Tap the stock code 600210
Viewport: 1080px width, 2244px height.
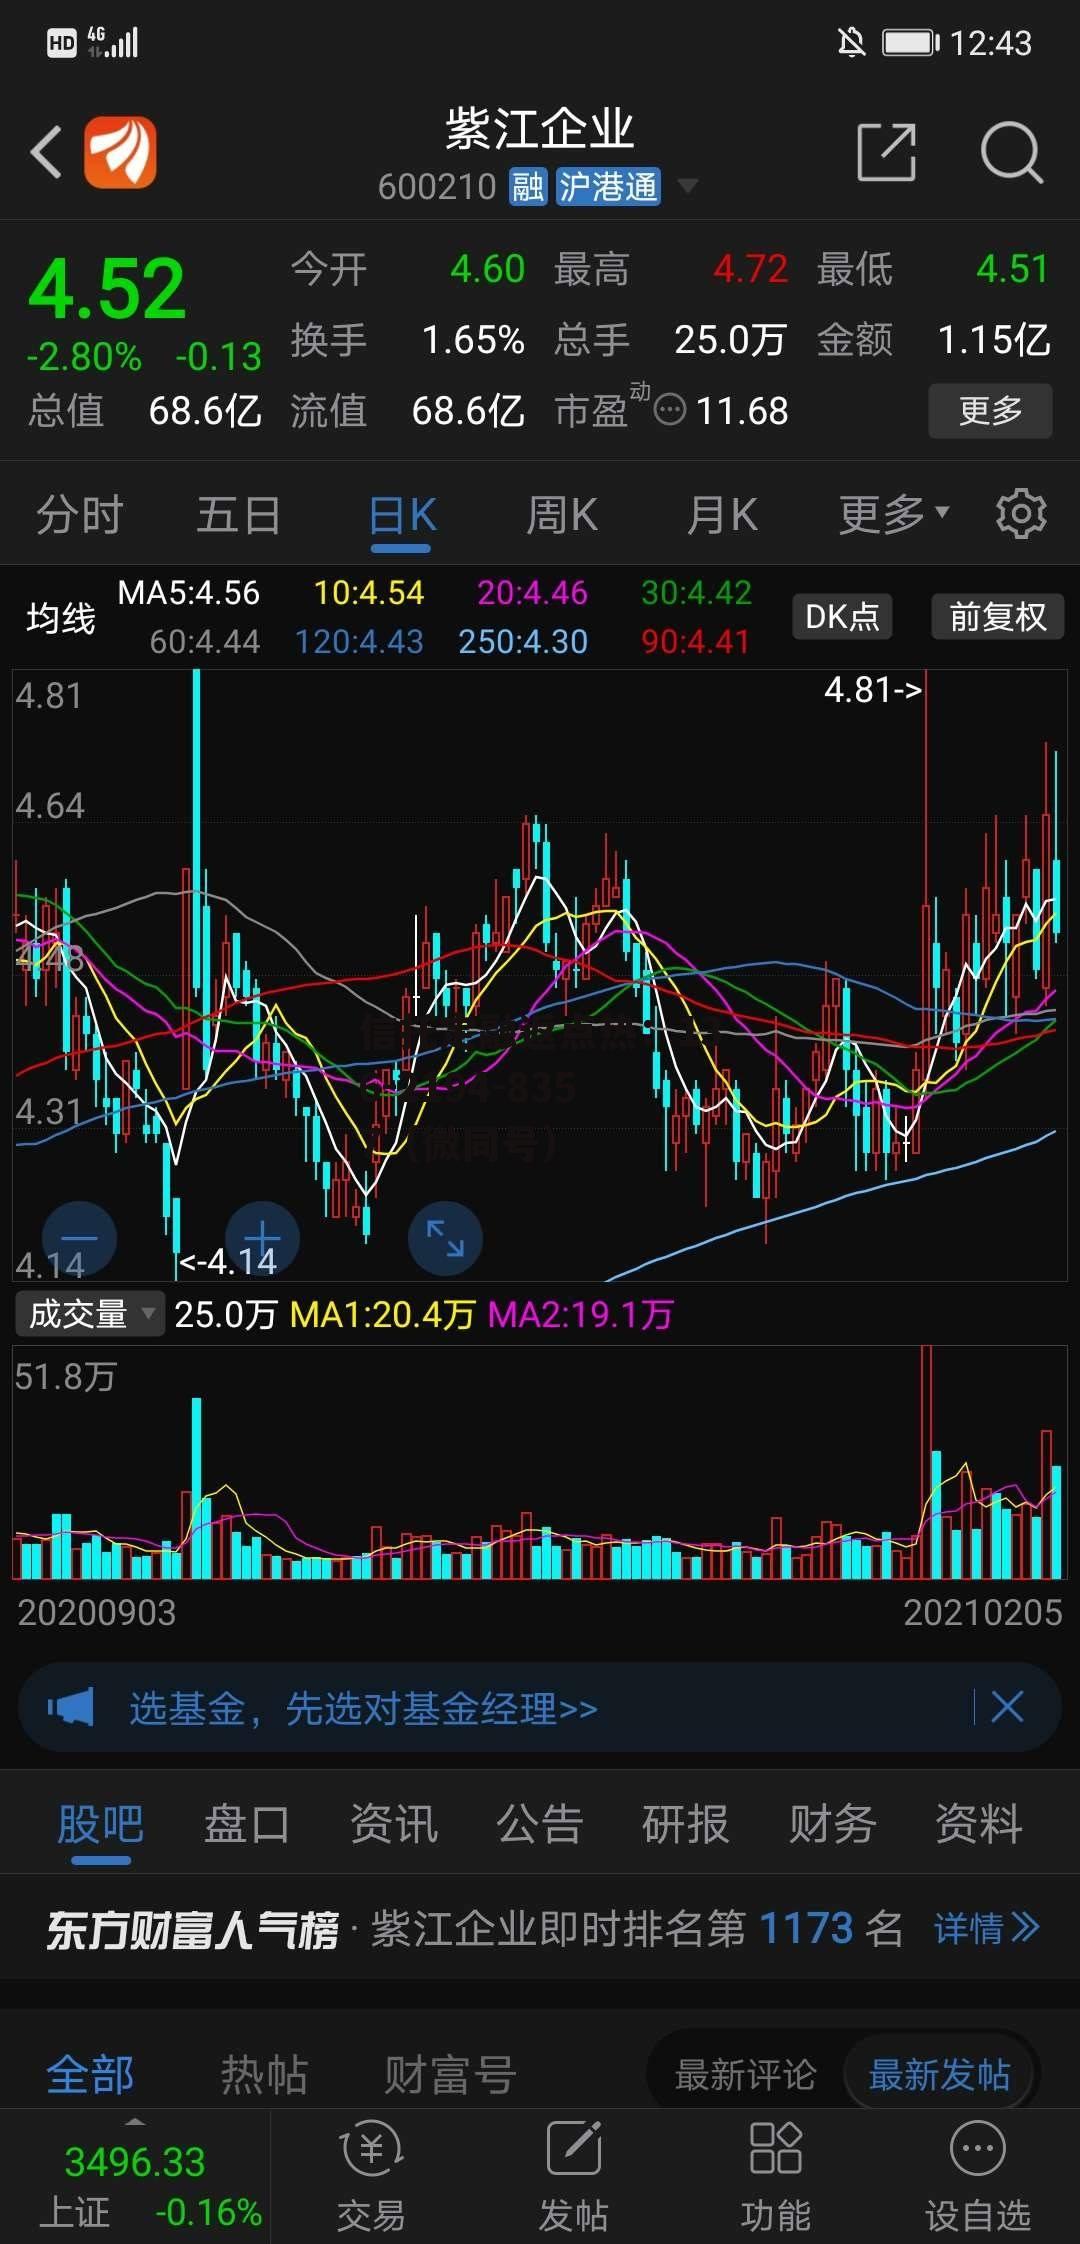click(x=437, y=187)
